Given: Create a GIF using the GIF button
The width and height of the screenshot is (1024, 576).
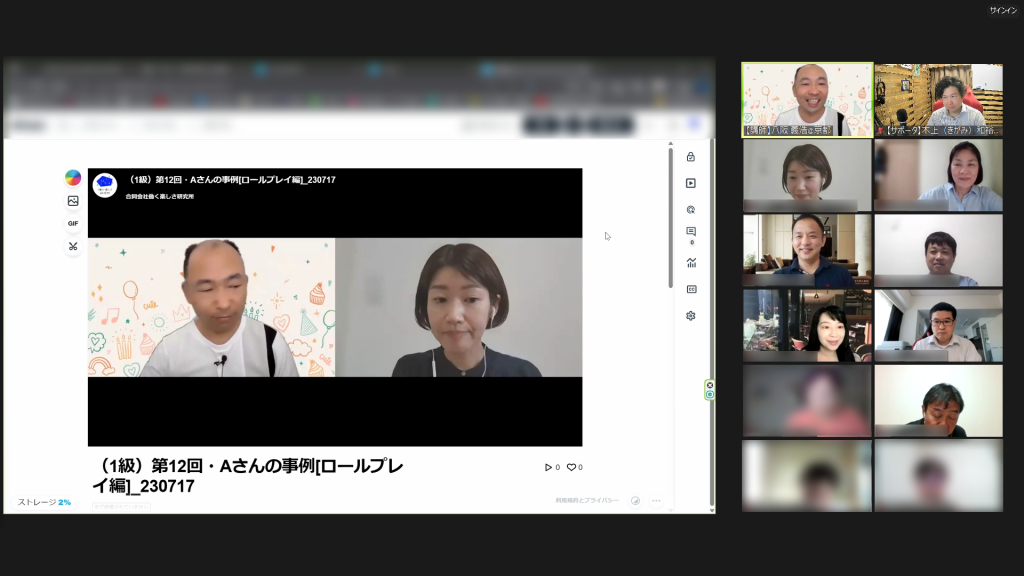Looking at the screenshot, I should click(x=73, y=223).
